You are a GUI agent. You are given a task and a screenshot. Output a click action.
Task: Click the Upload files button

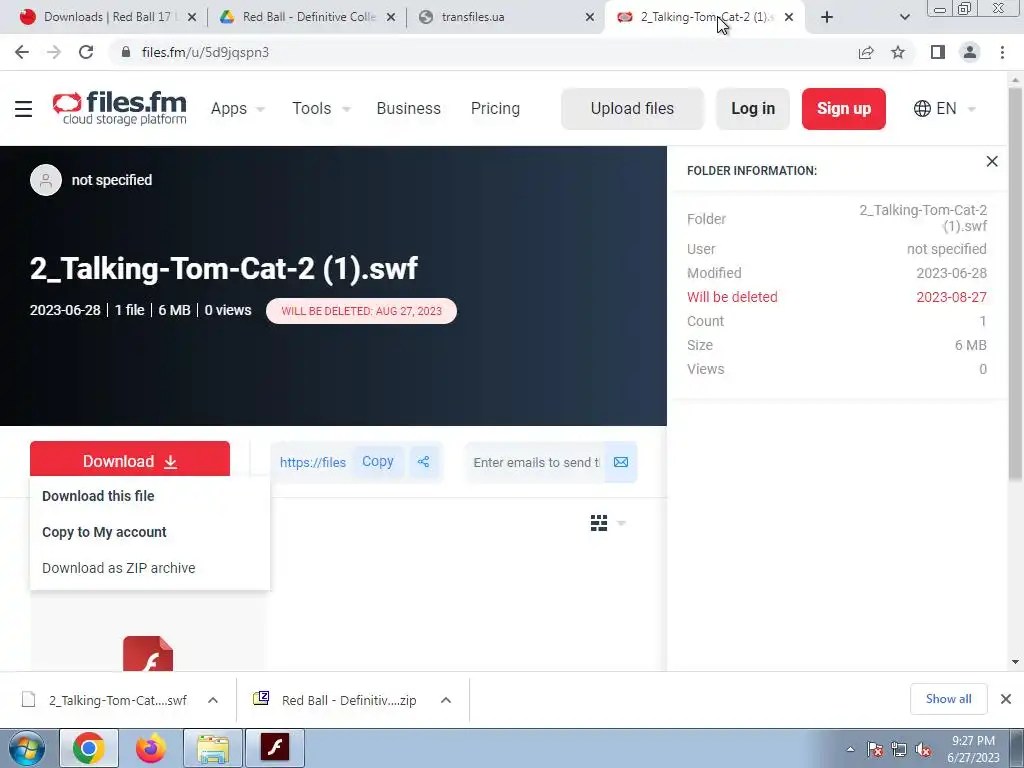point(632,108)
